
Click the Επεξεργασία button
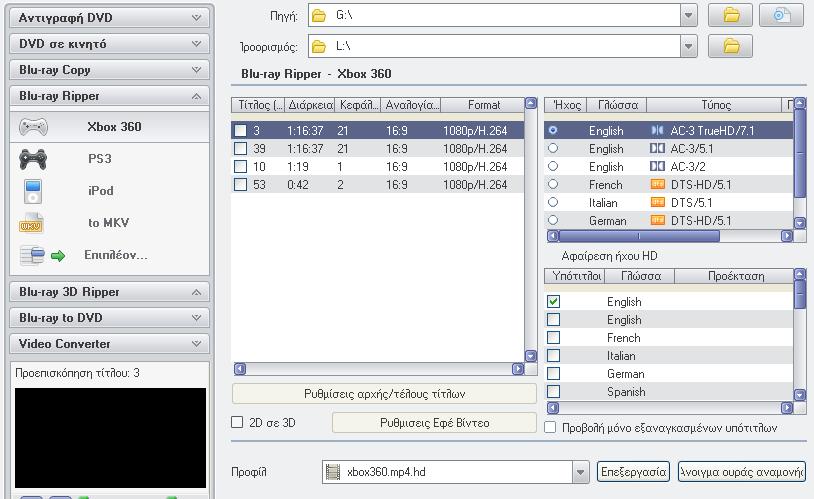click(633, 472)
